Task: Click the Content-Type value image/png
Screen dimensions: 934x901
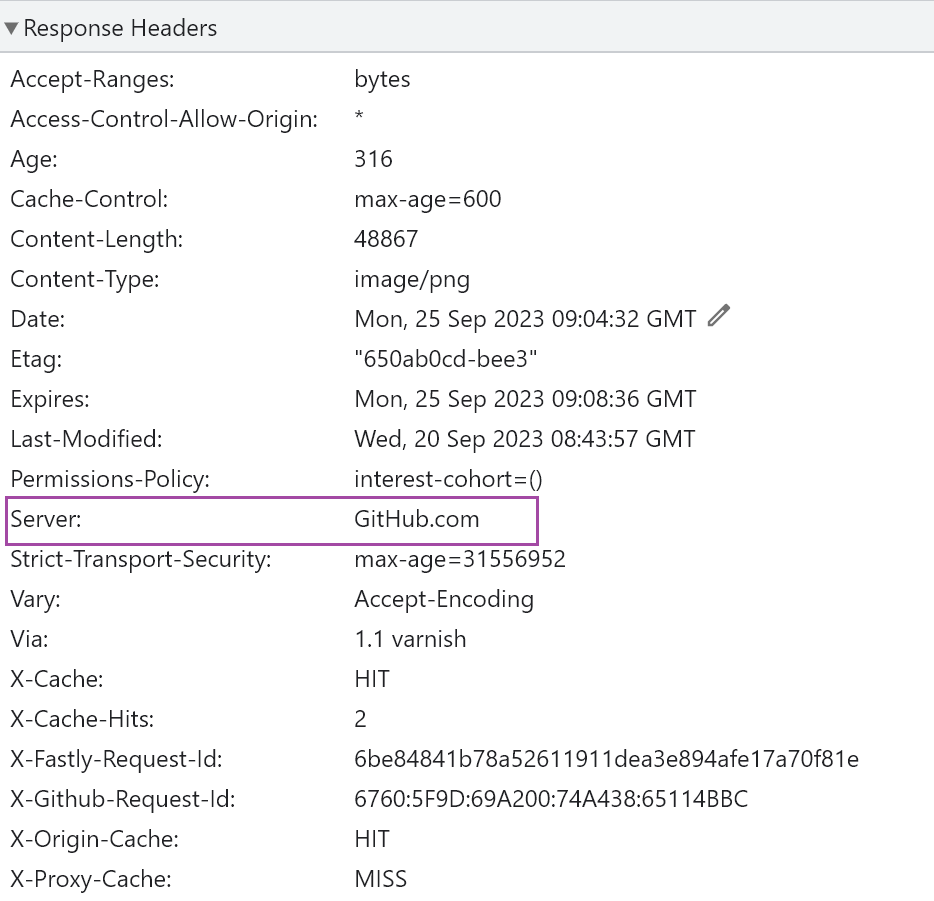Action: pyautogui.click(x=411, y=280)
